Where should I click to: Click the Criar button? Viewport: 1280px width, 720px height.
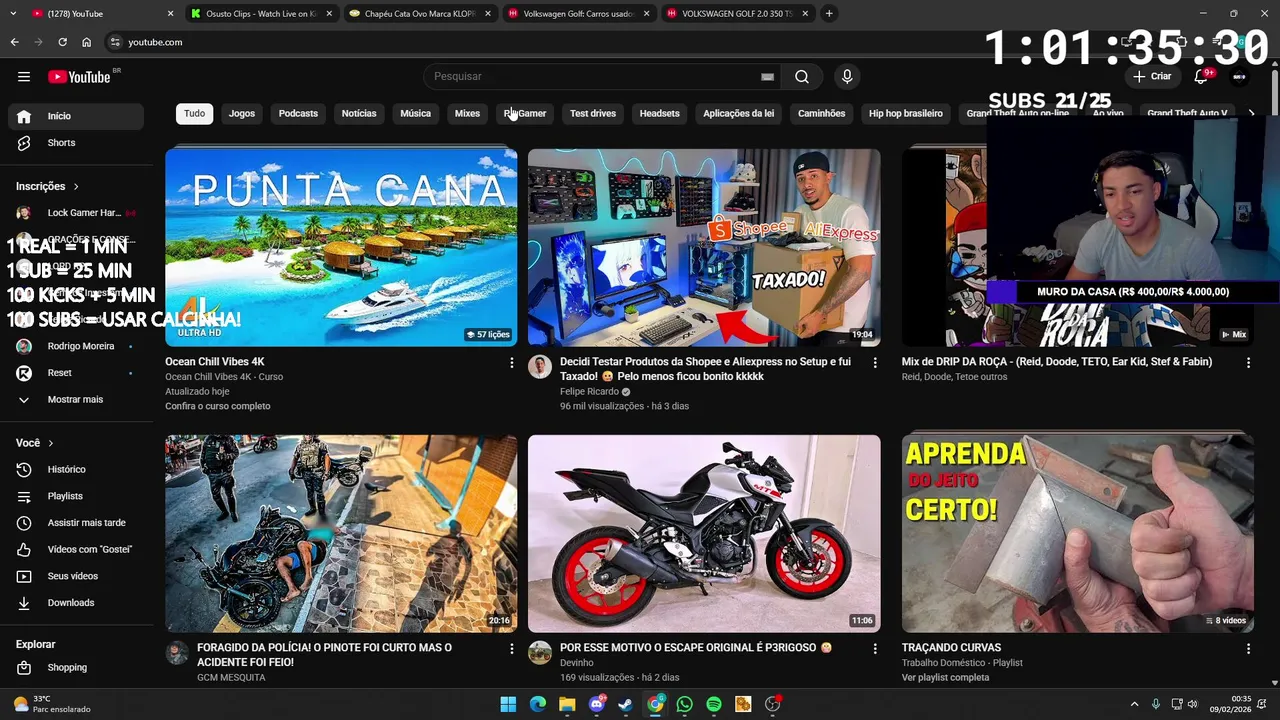pos(1151,77)
